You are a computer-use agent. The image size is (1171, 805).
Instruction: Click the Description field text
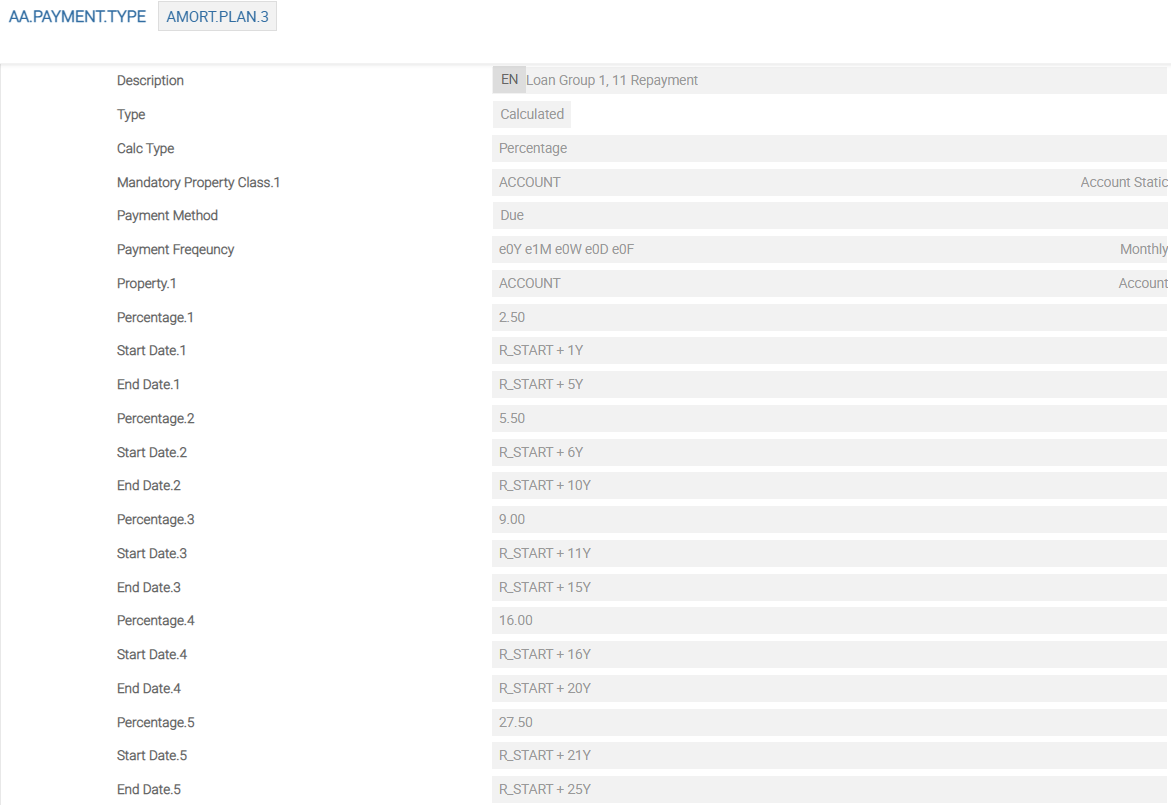click(612, 80)
